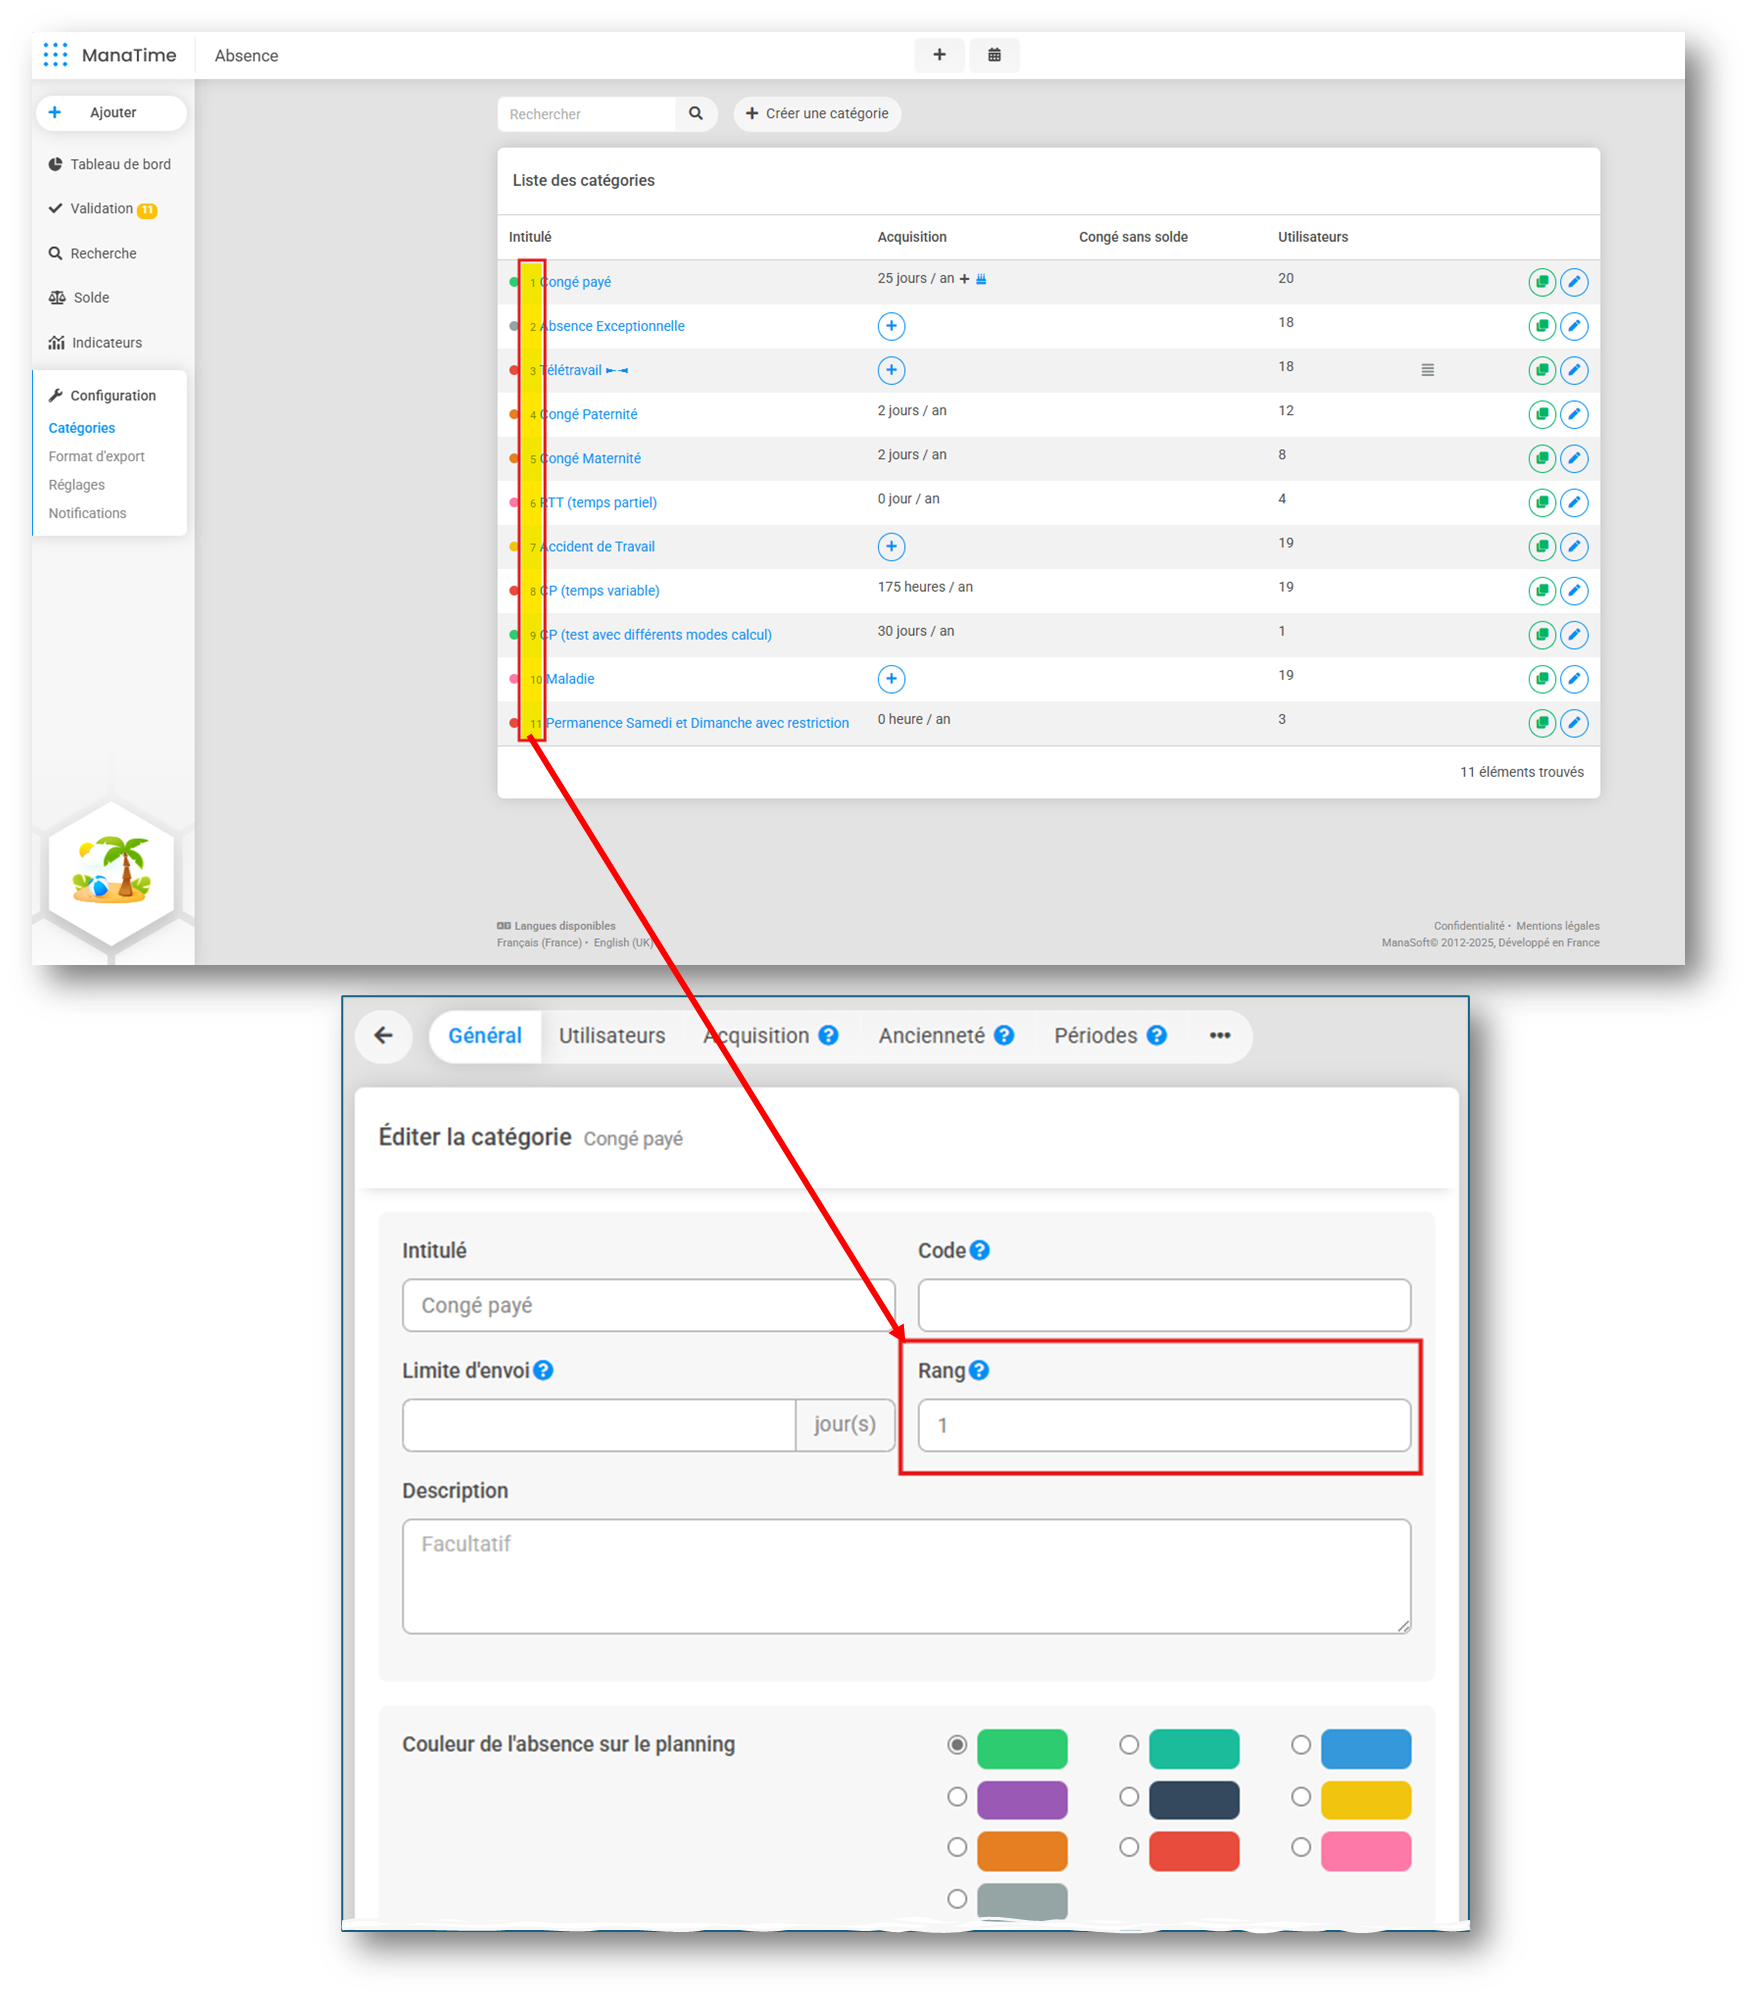Duplicate the Télétravail category
Image resolution: width=1750 pixels, height=1996 pixels.
pyautogui.click(x=1542, y=370)
